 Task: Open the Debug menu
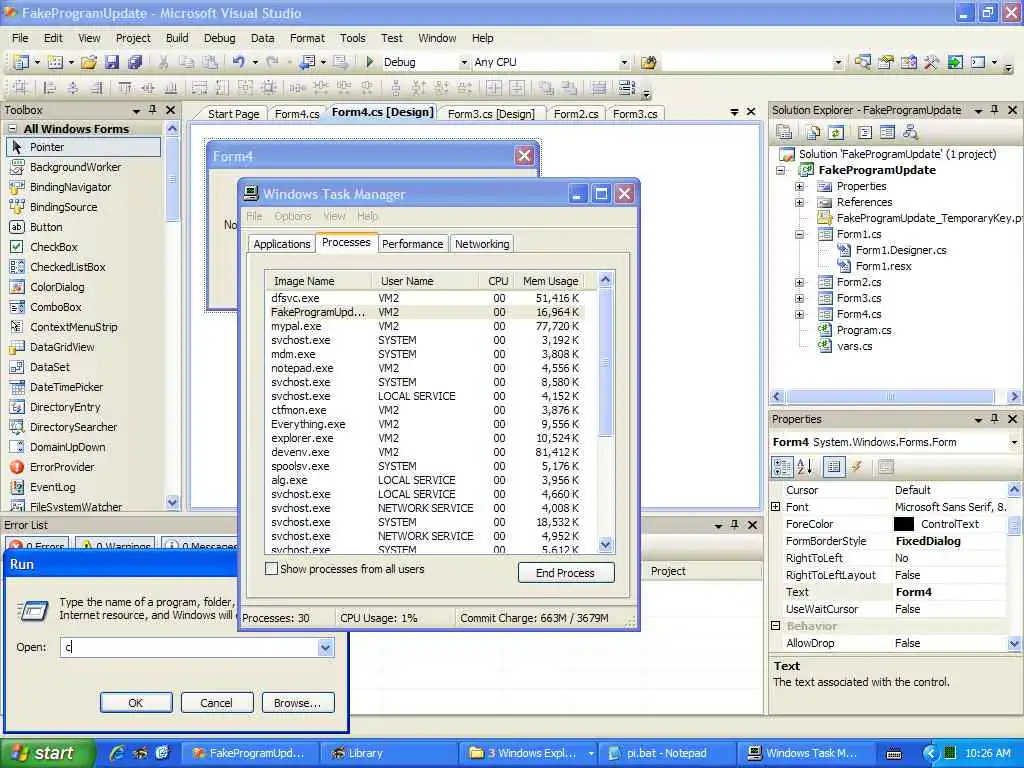pos(219,38)
